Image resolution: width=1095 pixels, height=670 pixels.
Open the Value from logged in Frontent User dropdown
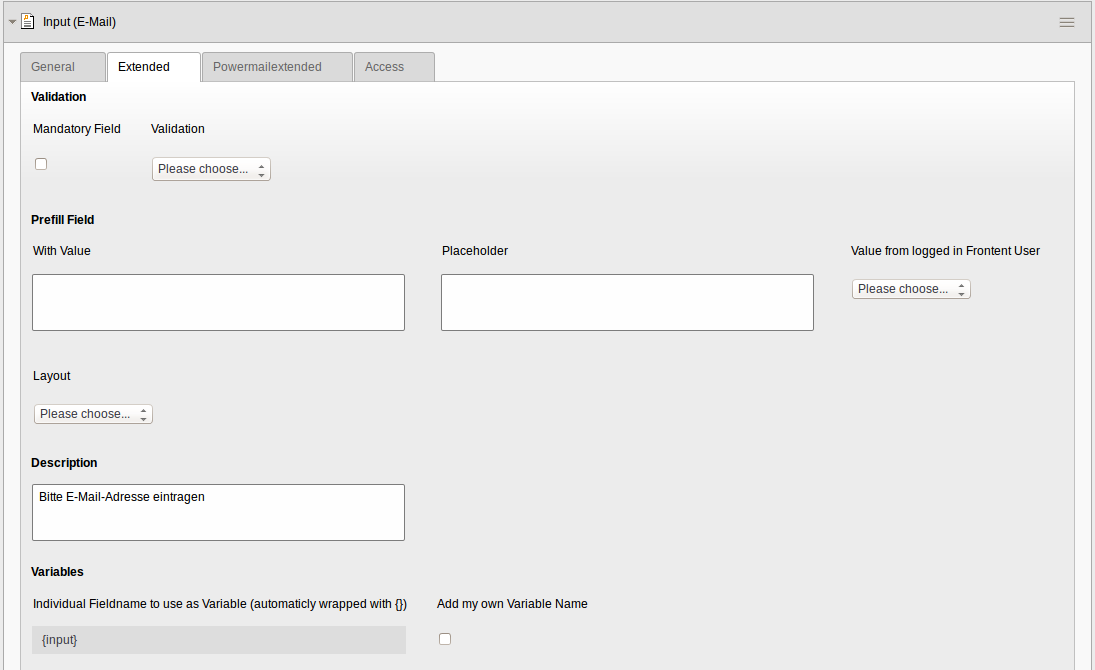[911, 289]
